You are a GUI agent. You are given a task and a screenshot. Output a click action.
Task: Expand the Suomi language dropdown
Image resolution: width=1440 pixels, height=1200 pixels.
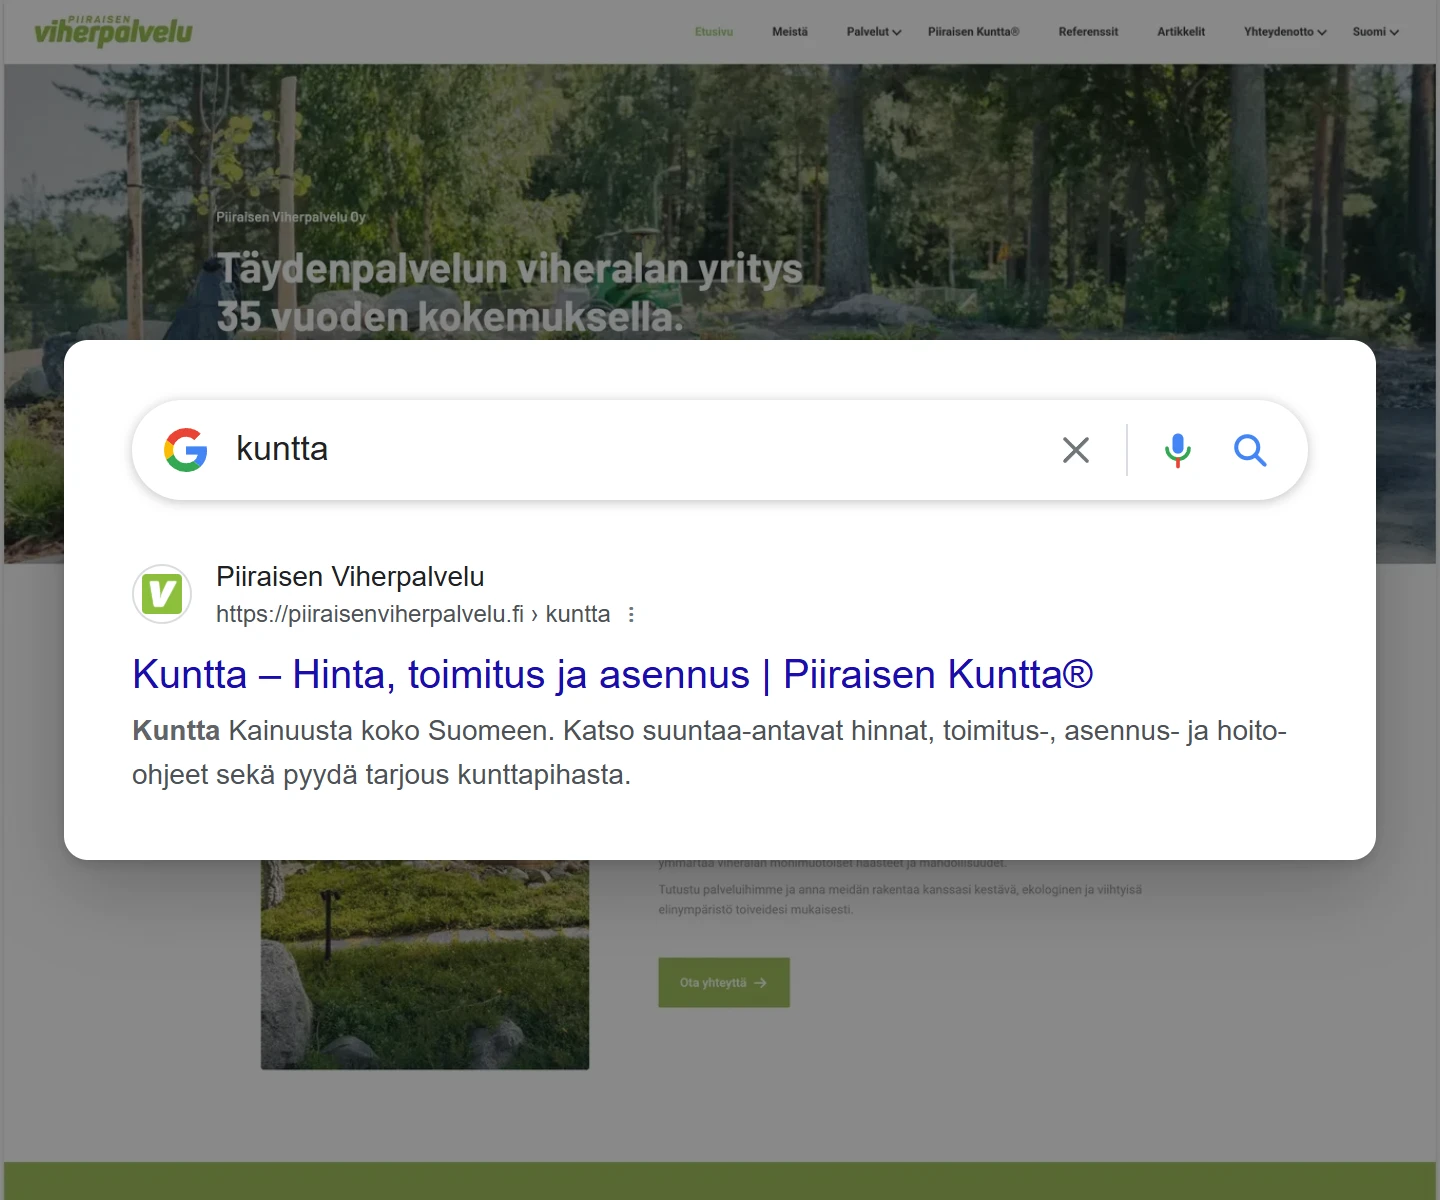(x=1376, y=32)
